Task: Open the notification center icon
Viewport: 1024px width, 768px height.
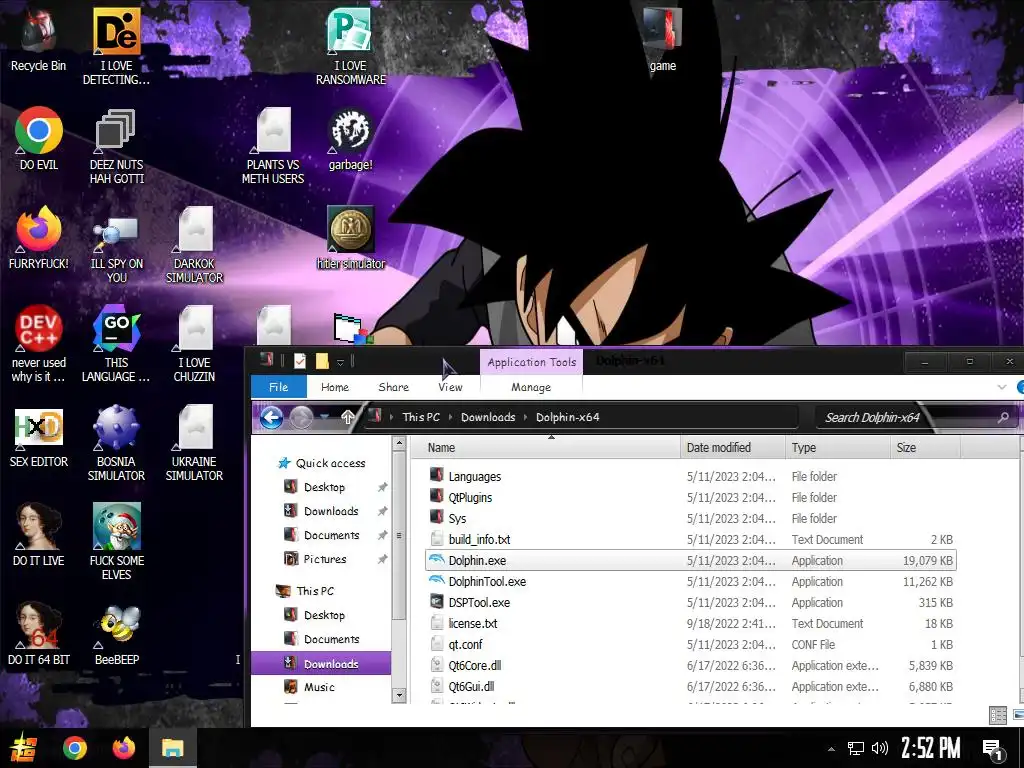Action: point(993,748)
